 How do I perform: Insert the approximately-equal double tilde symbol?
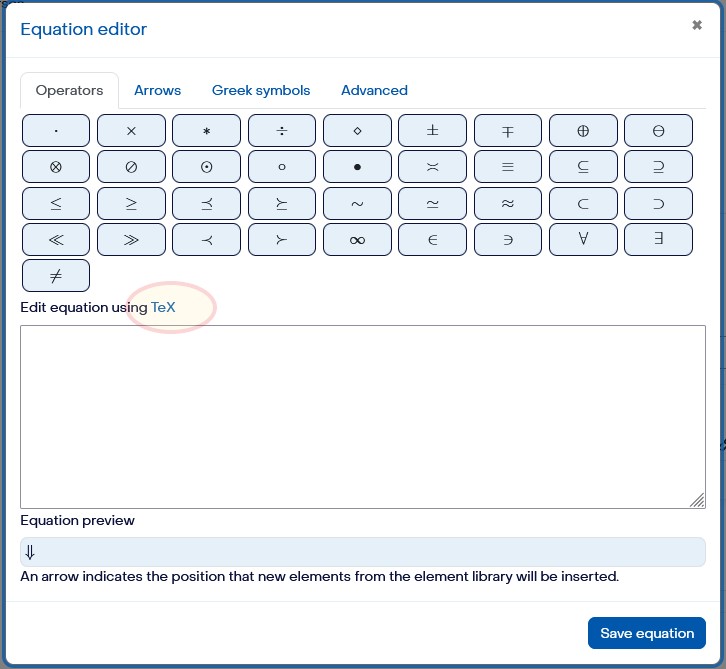click(x=507, y=204)
